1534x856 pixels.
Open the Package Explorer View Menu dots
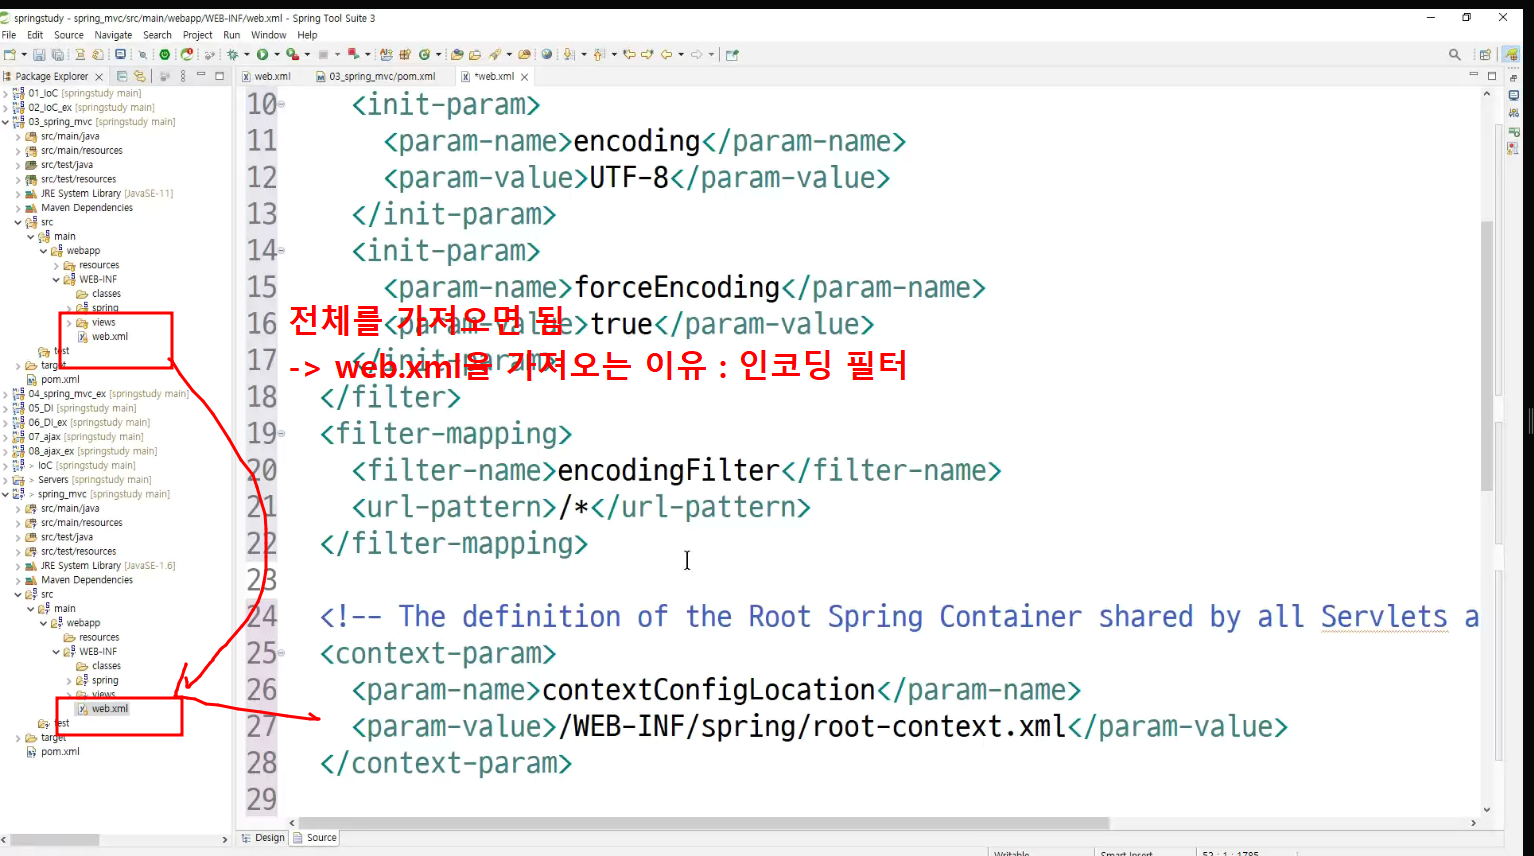(x=183, y=76)
